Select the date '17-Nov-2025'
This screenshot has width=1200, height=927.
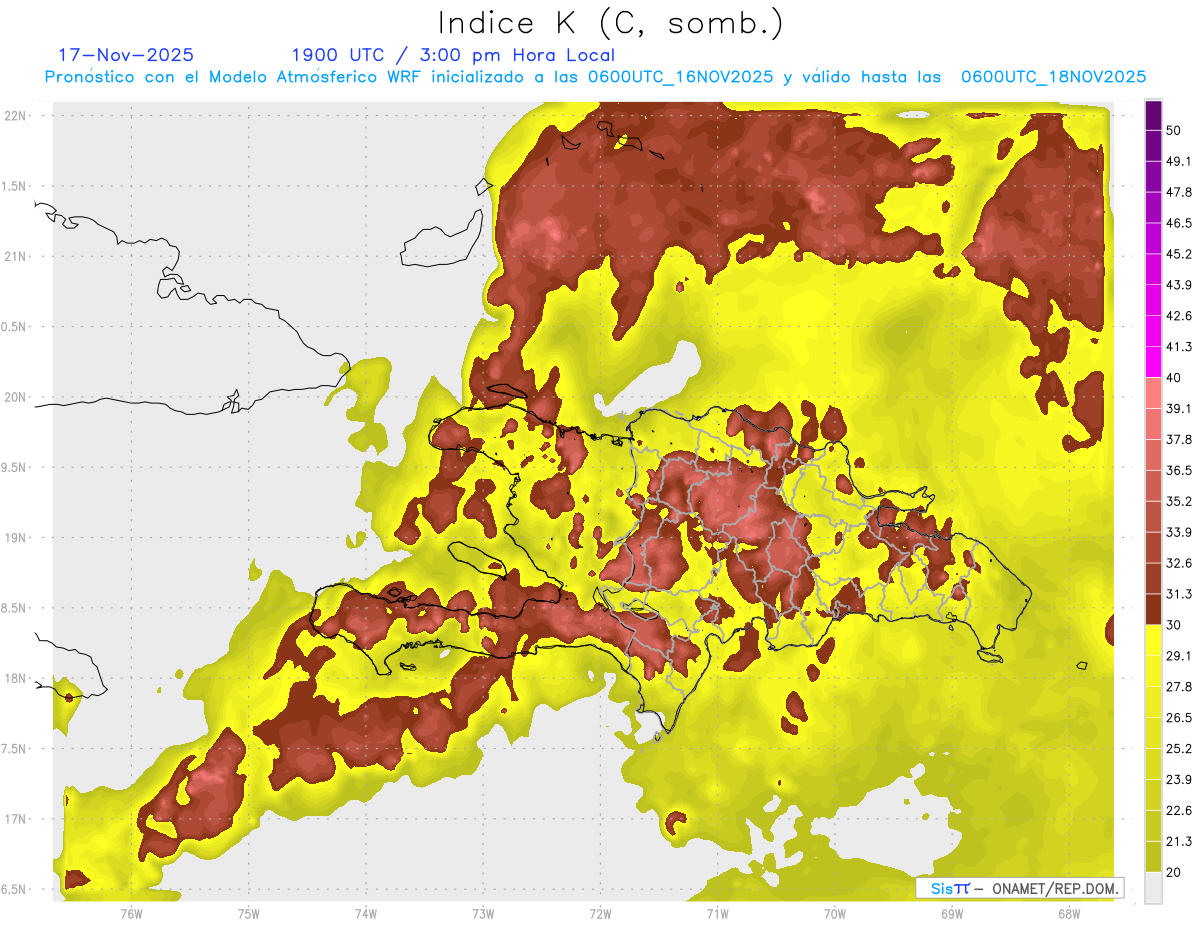(x=125, y=55)
